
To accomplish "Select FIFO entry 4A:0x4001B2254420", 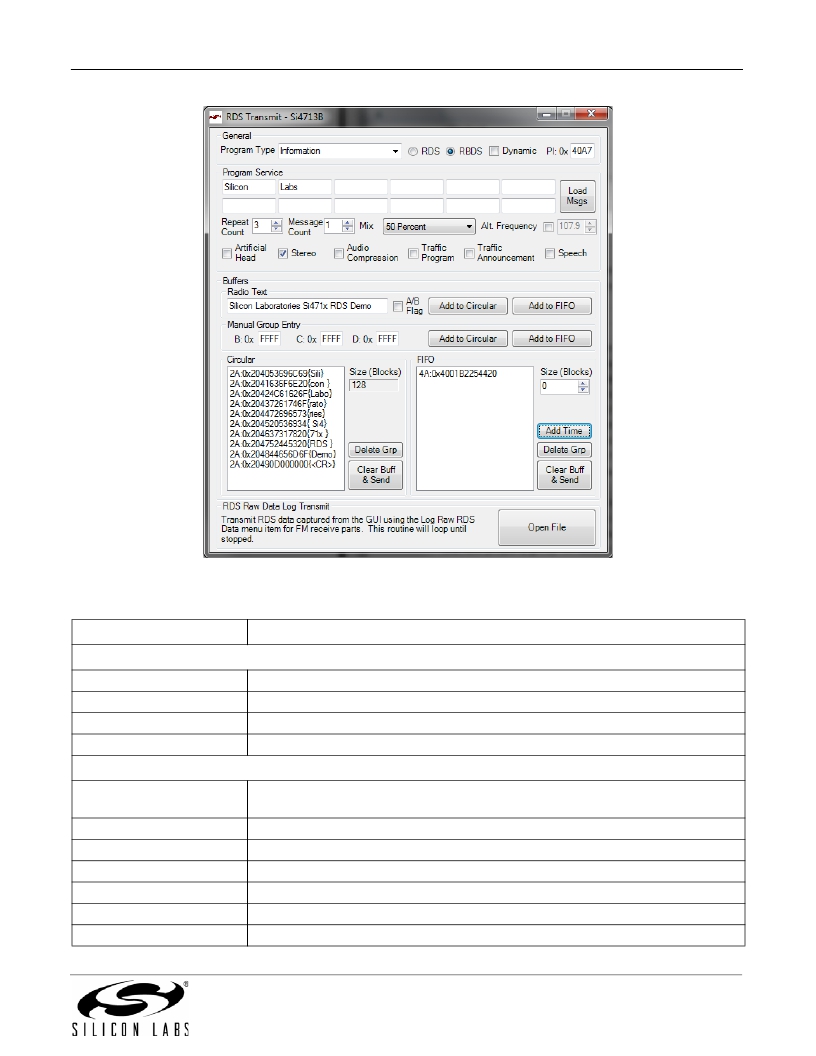I will coord(458,374).
